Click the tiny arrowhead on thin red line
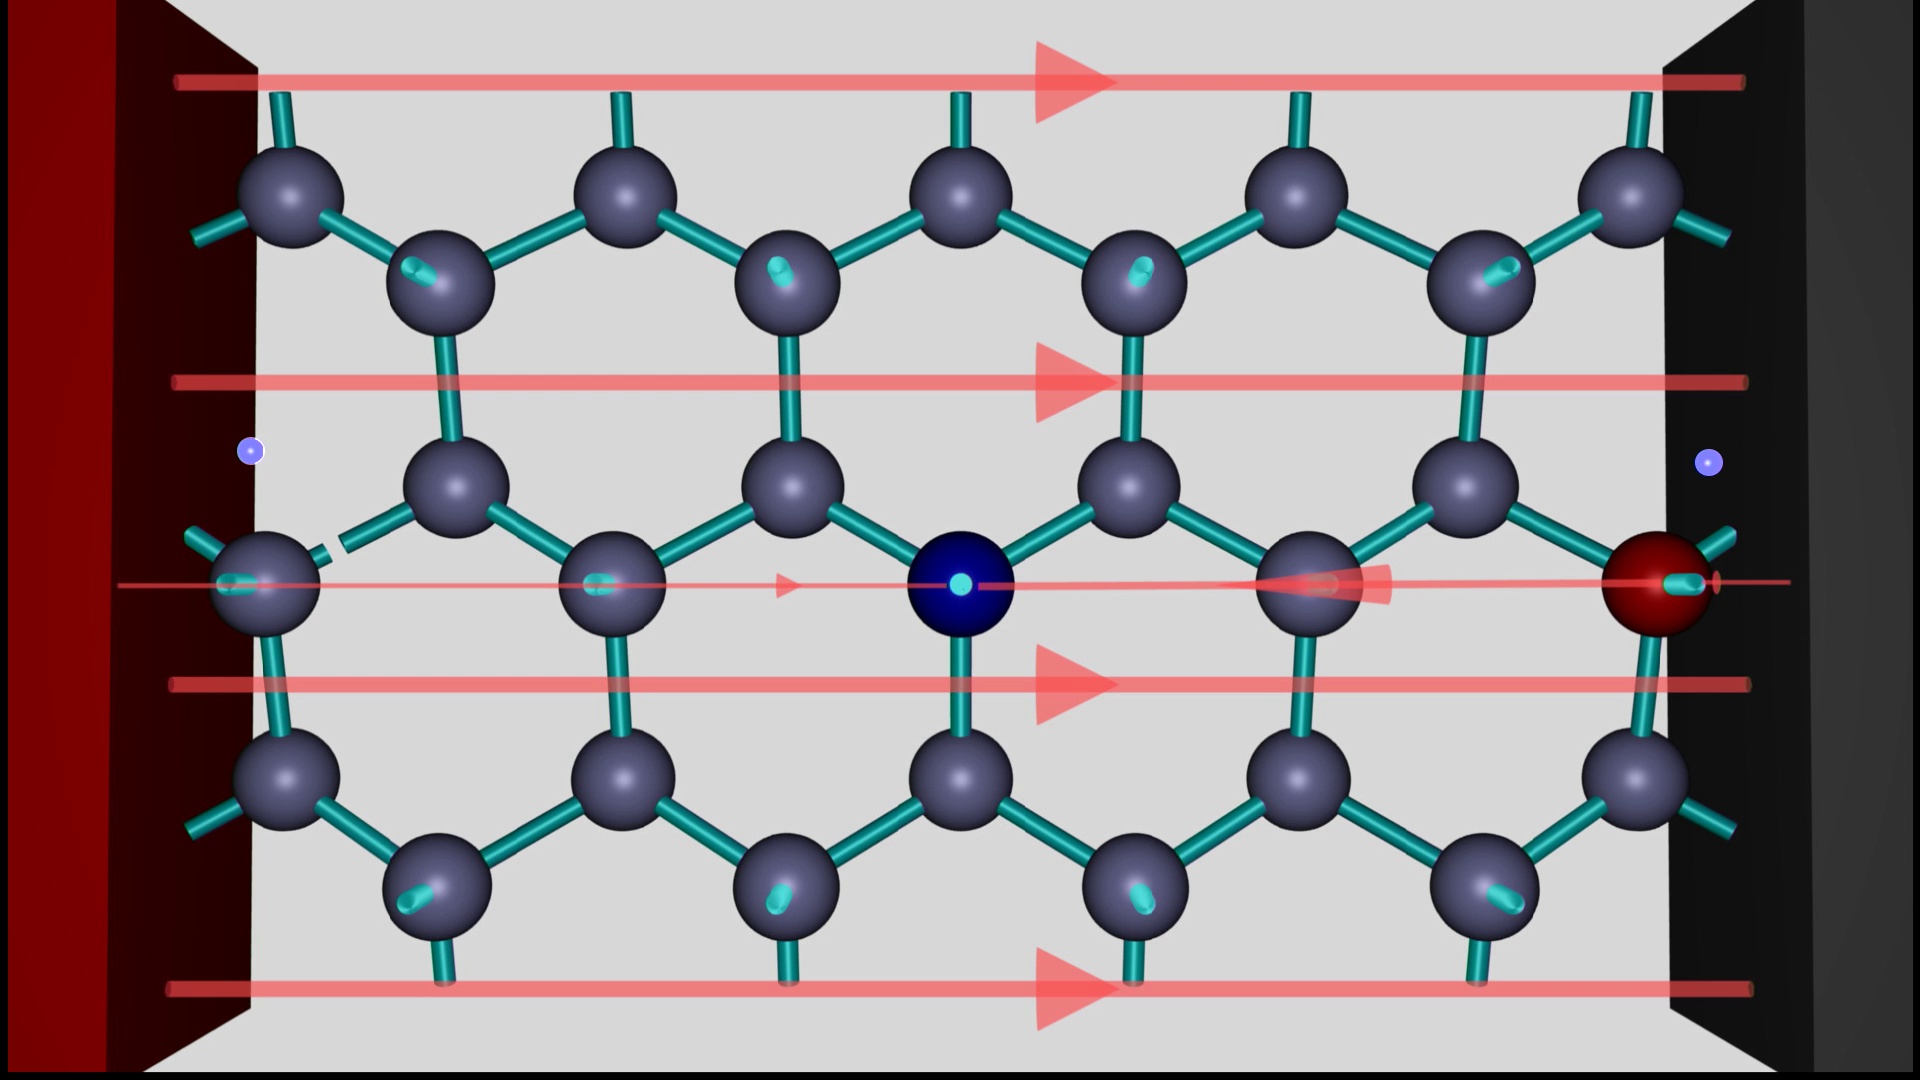The height and width of the screenshot is (1080, 1920). click(787, 585)
